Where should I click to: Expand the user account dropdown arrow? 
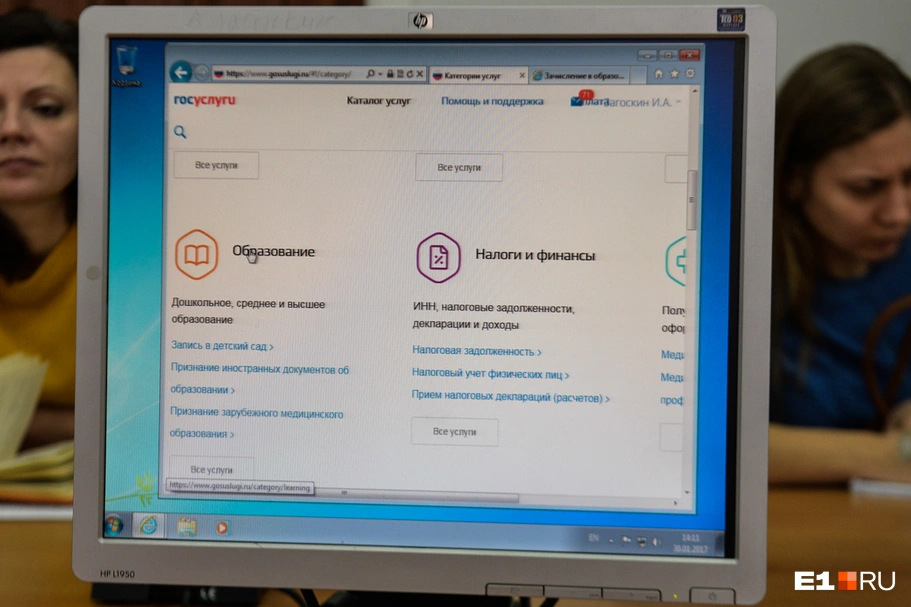678,102
